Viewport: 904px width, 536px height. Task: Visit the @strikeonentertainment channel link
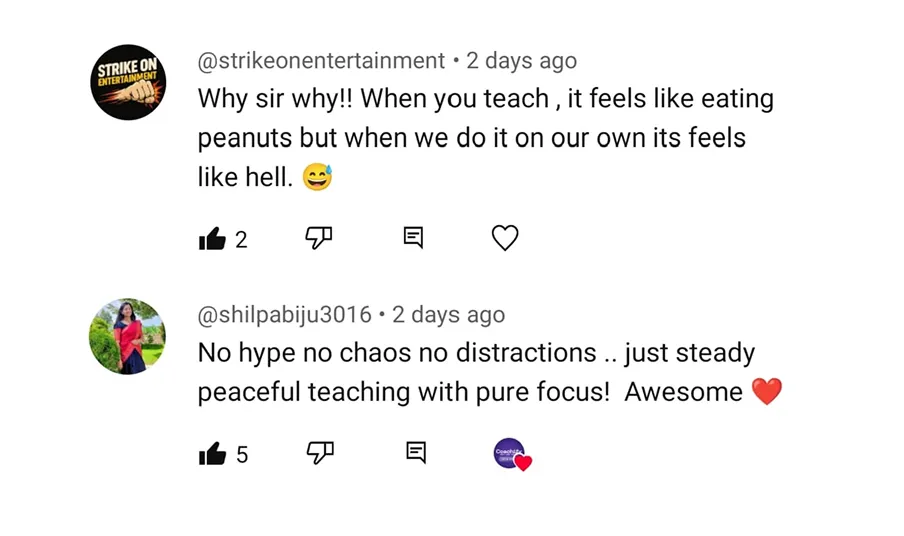pos(321,61)
